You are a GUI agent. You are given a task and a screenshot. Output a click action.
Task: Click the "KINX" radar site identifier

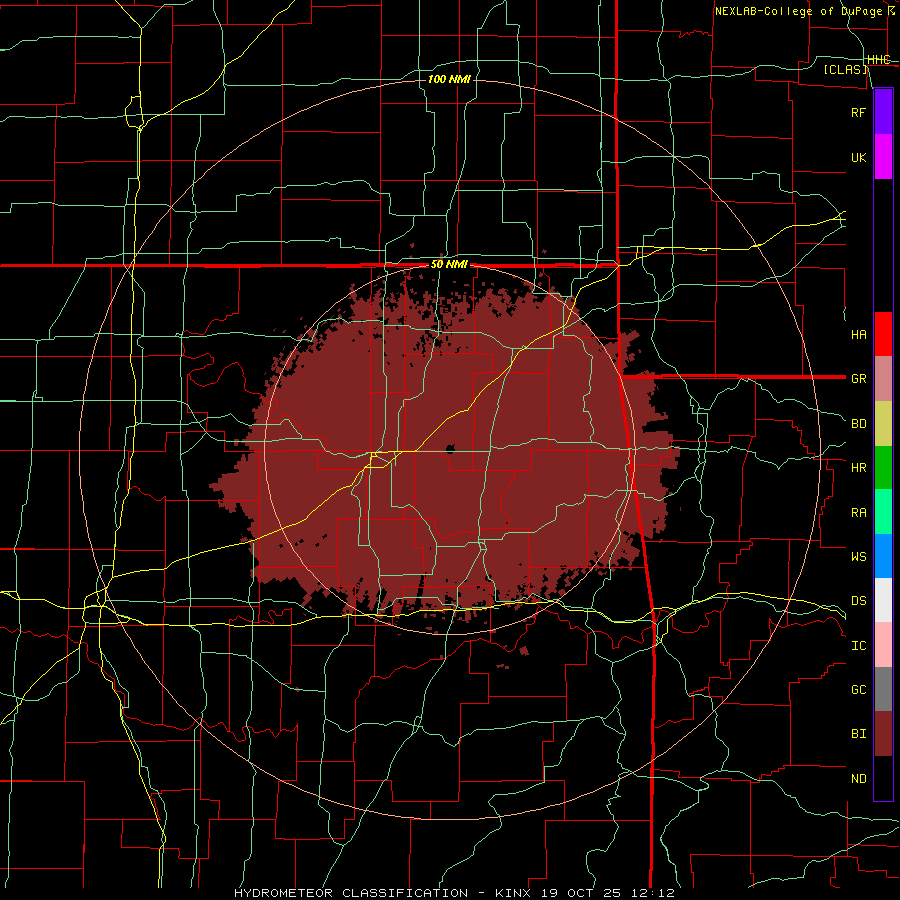[513, 893]
